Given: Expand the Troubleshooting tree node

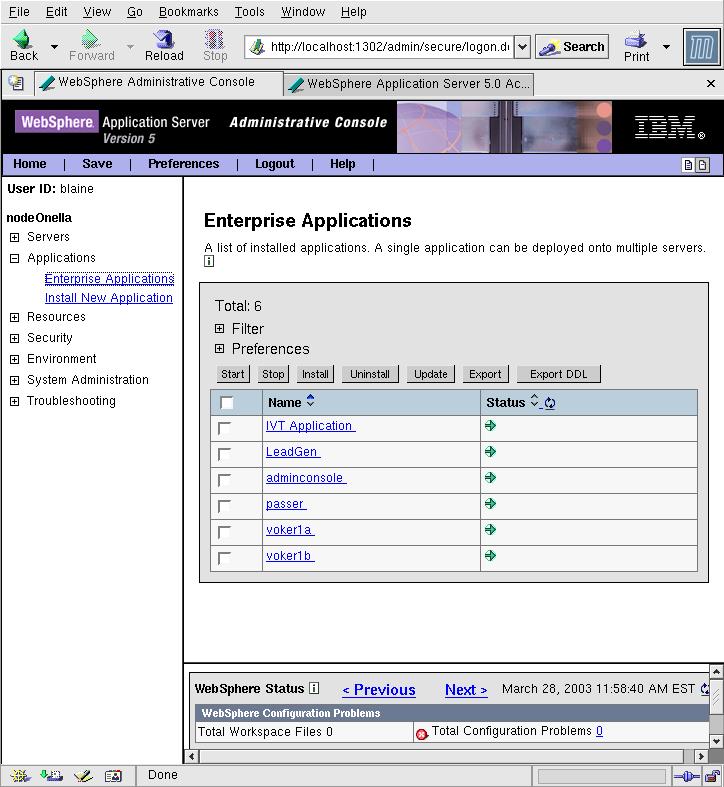Looking at the screenshot, I should tap(15, 402).
